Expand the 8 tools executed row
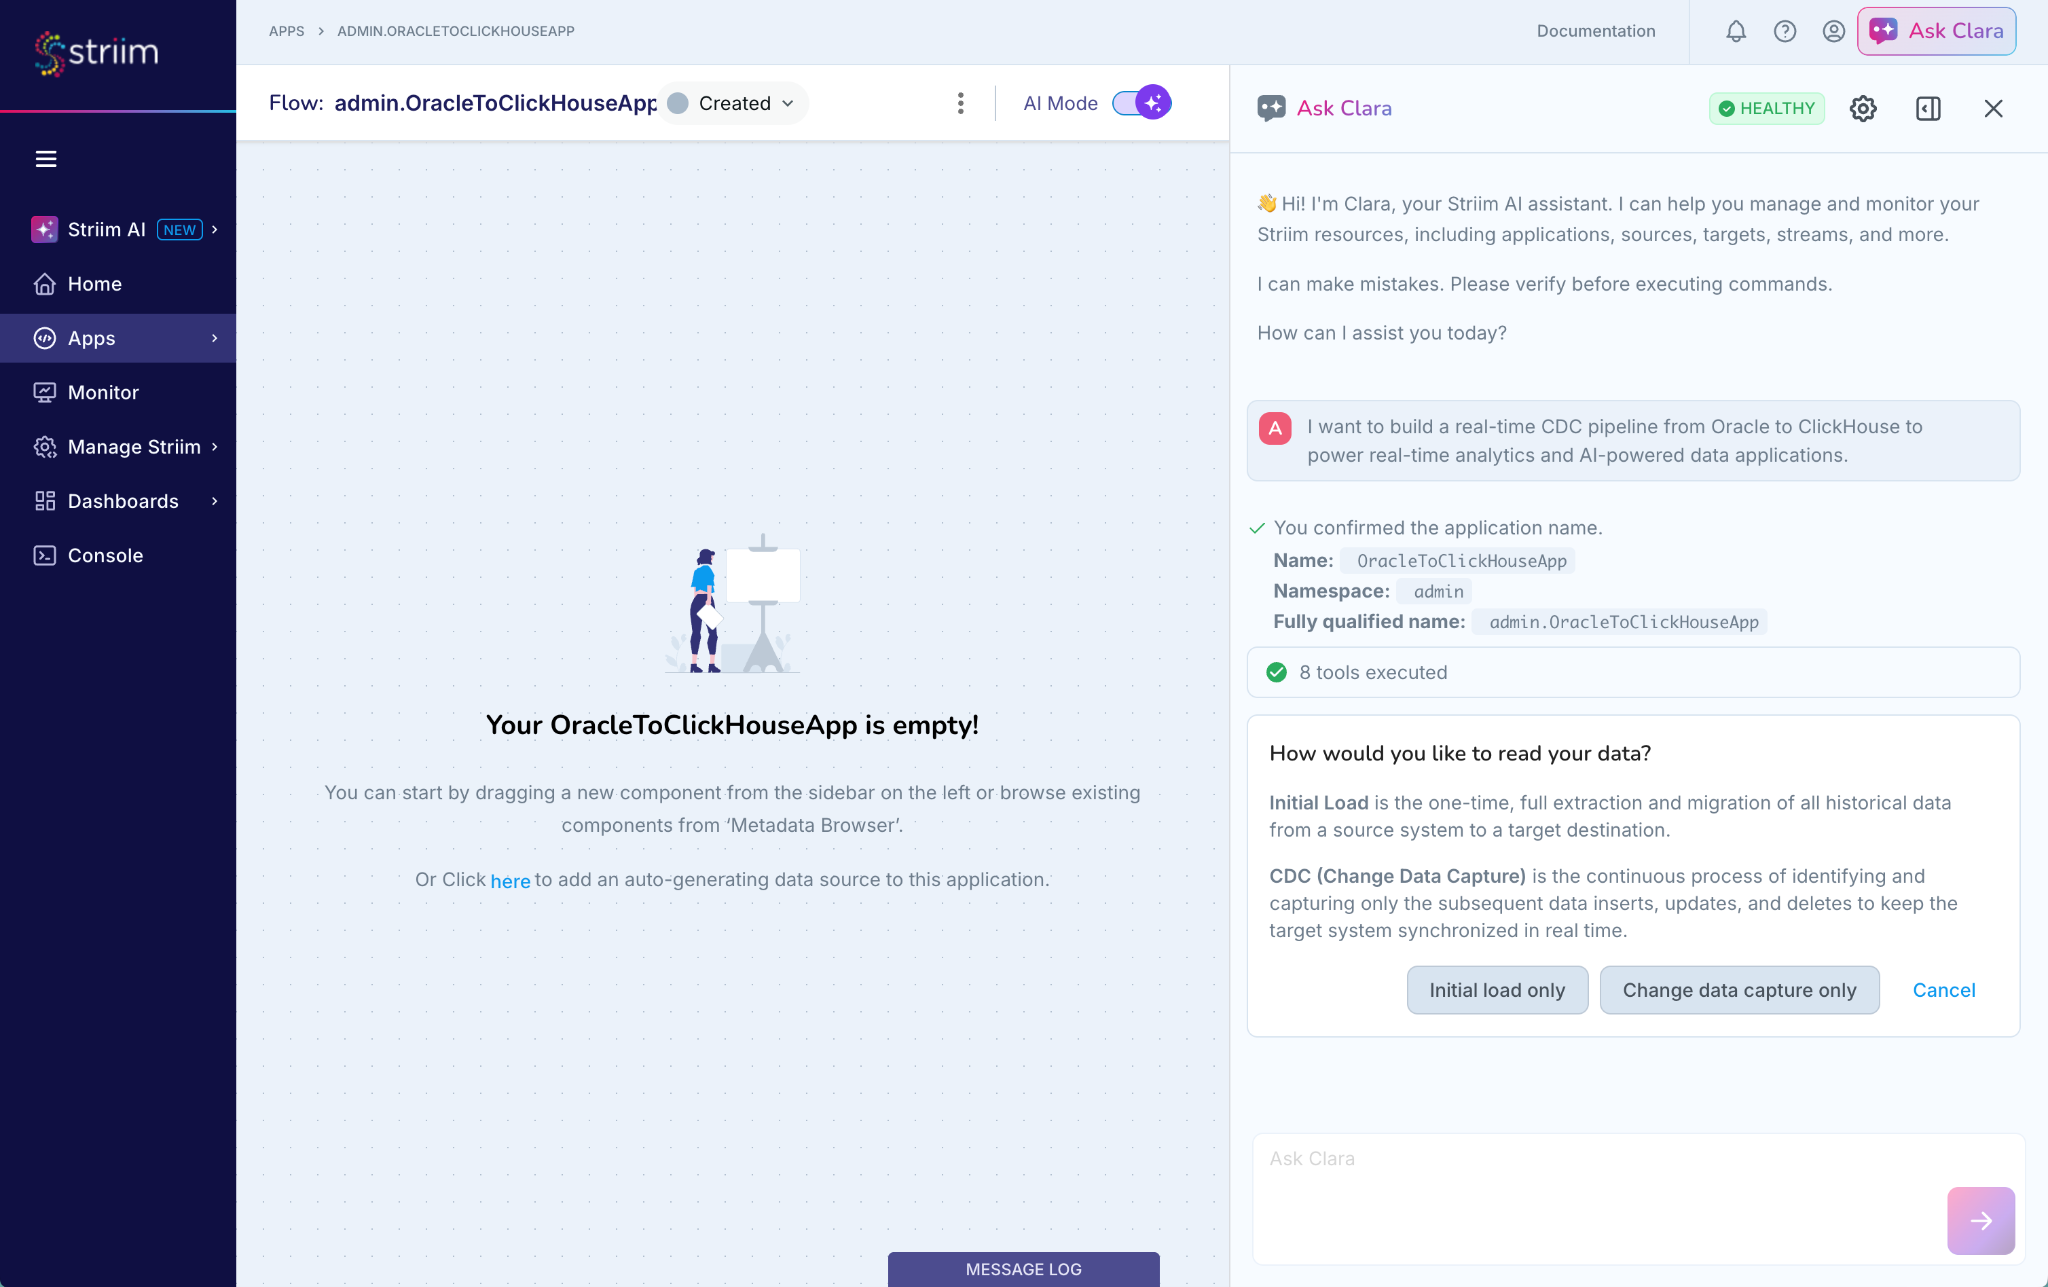 [1633, 672]
